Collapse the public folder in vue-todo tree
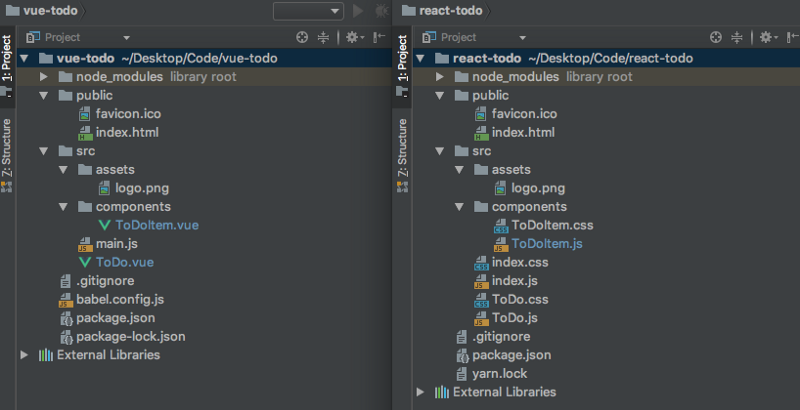This screenshot has width=800, height=410. pyautogui.click(x=43, y=96)
